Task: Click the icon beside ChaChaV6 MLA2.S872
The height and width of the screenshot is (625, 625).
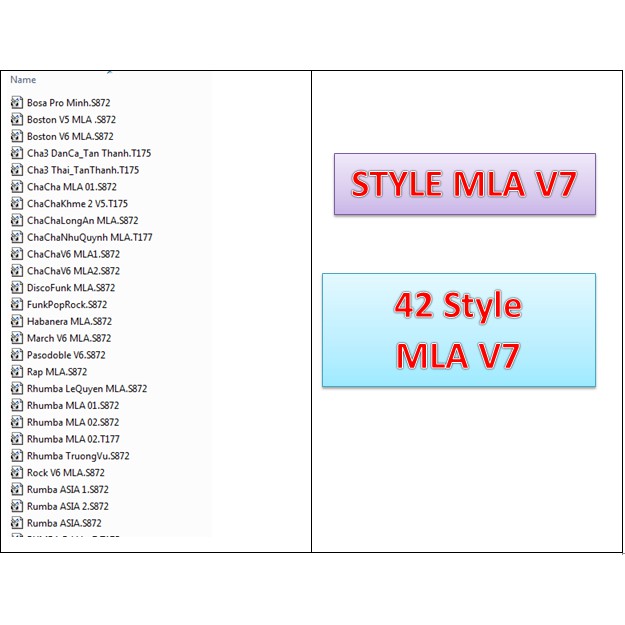Action: pyautogui.click(x=17, y=270)
